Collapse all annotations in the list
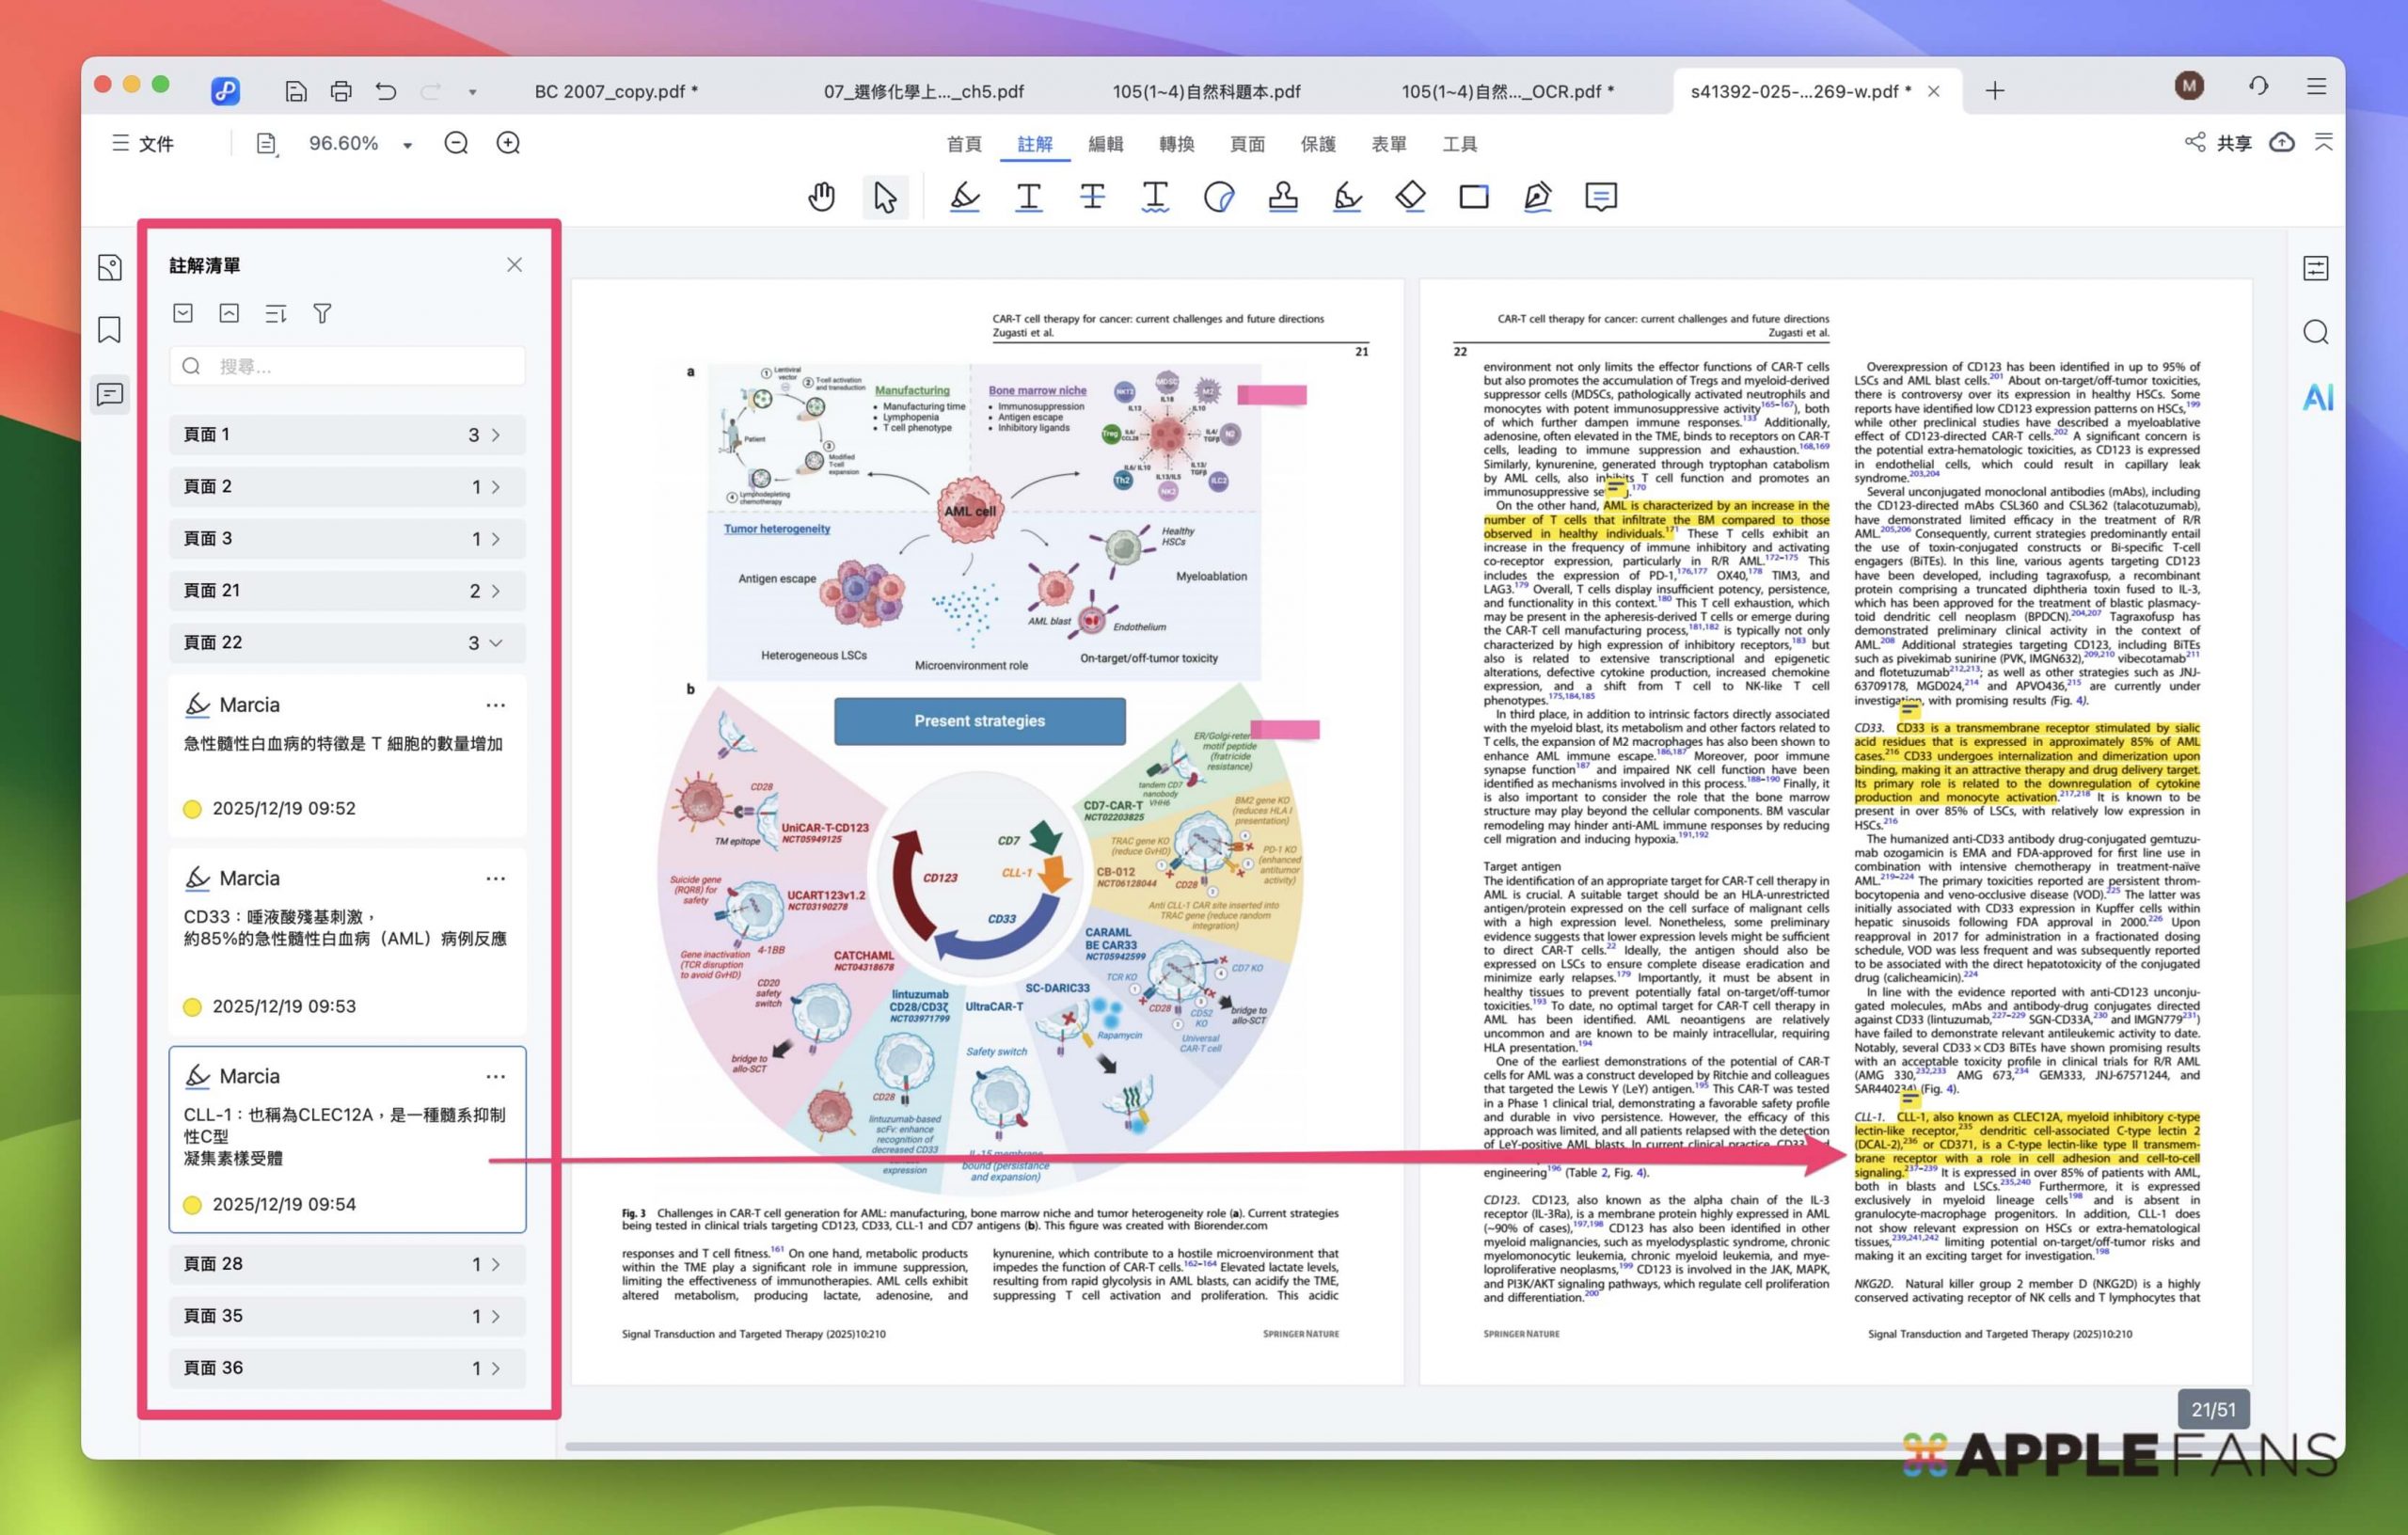Image resolution: width=2408 pixels, height=1535 pixels. 229,313
